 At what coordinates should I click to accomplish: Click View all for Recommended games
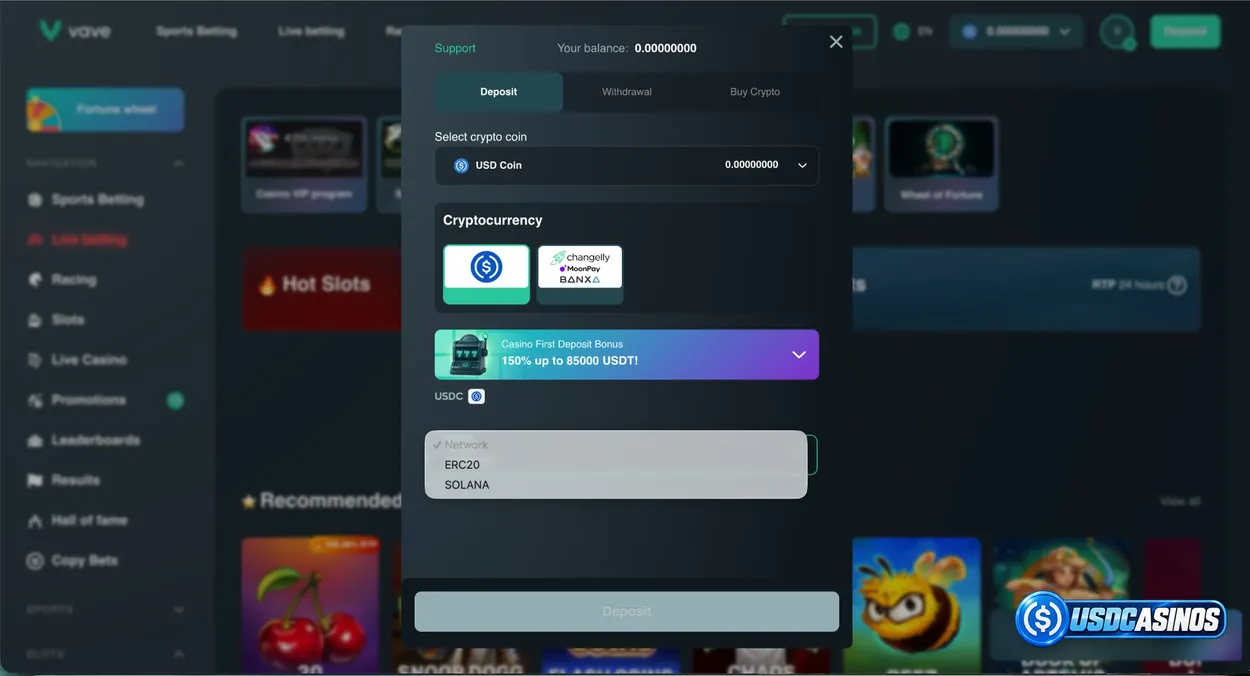tap(1180, 501)
